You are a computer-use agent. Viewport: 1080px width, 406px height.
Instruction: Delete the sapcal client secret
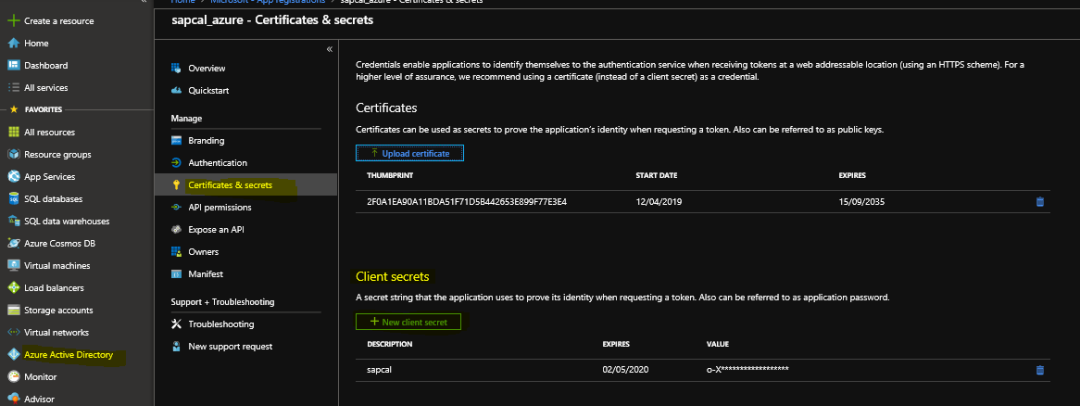click(1040, 370)
